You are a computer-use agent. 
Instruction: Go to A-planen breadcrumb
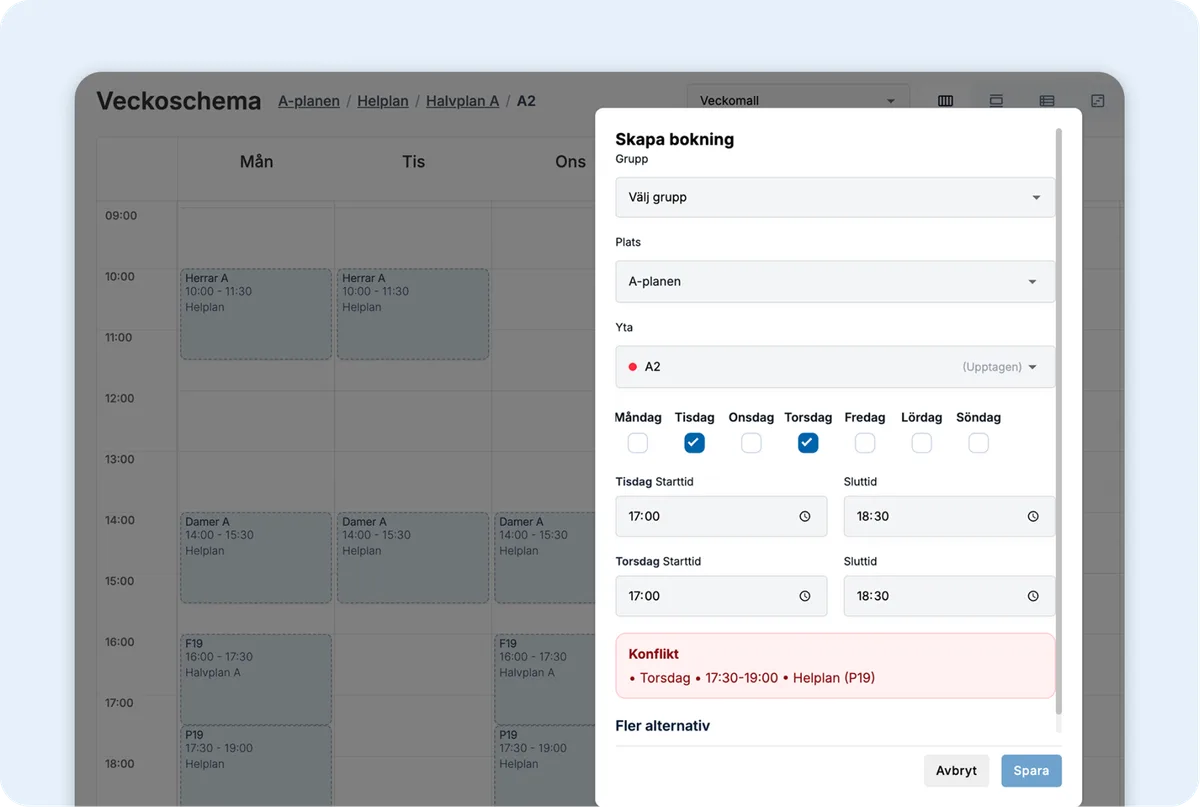click(309, 101)
